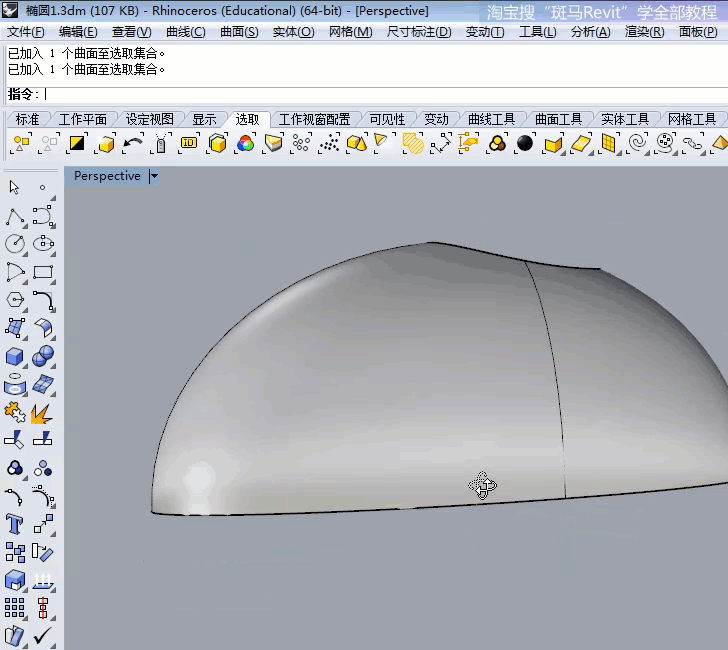Click the Select None greyed icon
The height and width of the screenshot is (650, 728).
pos(49,143)
